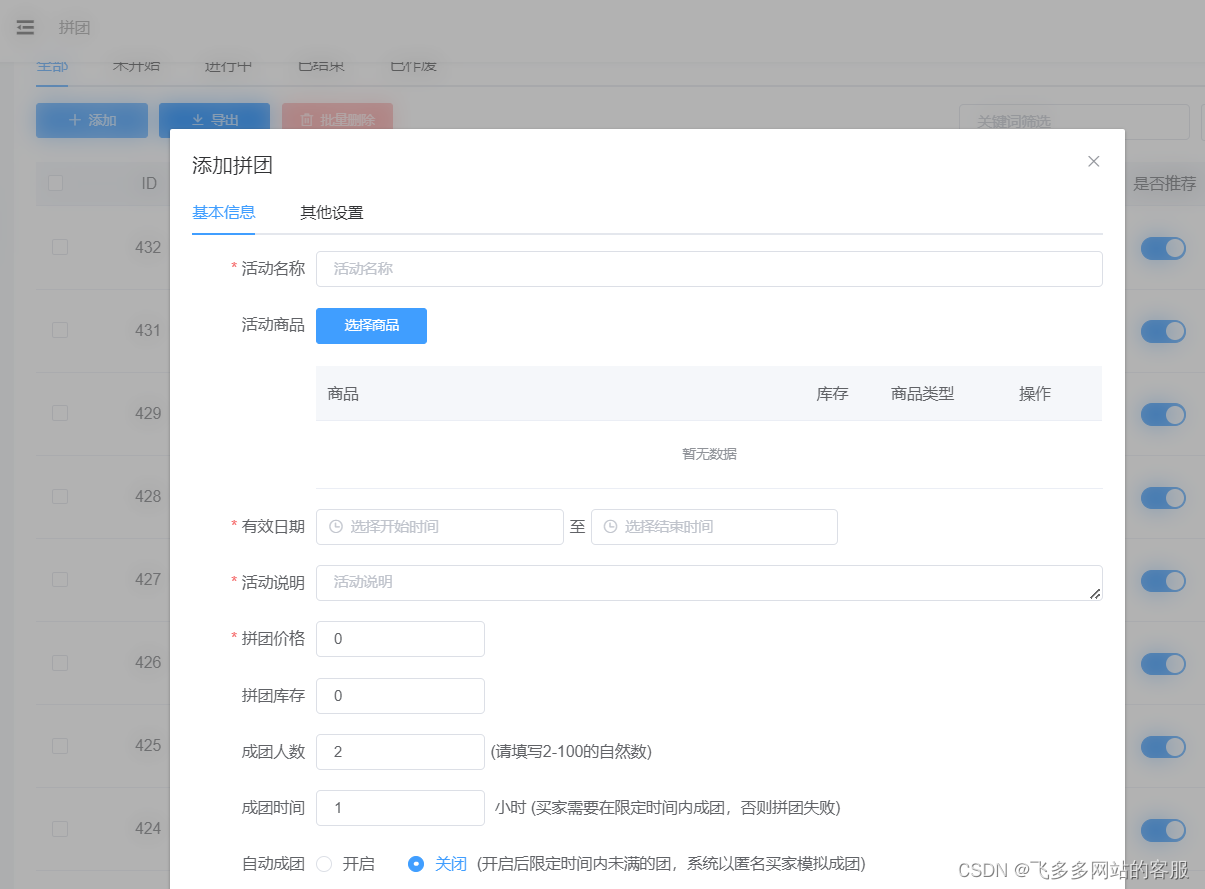Switch to 基本信息 tab
Screen dimensions: 1205x889
pyautogui.click(x=223, y=212)
